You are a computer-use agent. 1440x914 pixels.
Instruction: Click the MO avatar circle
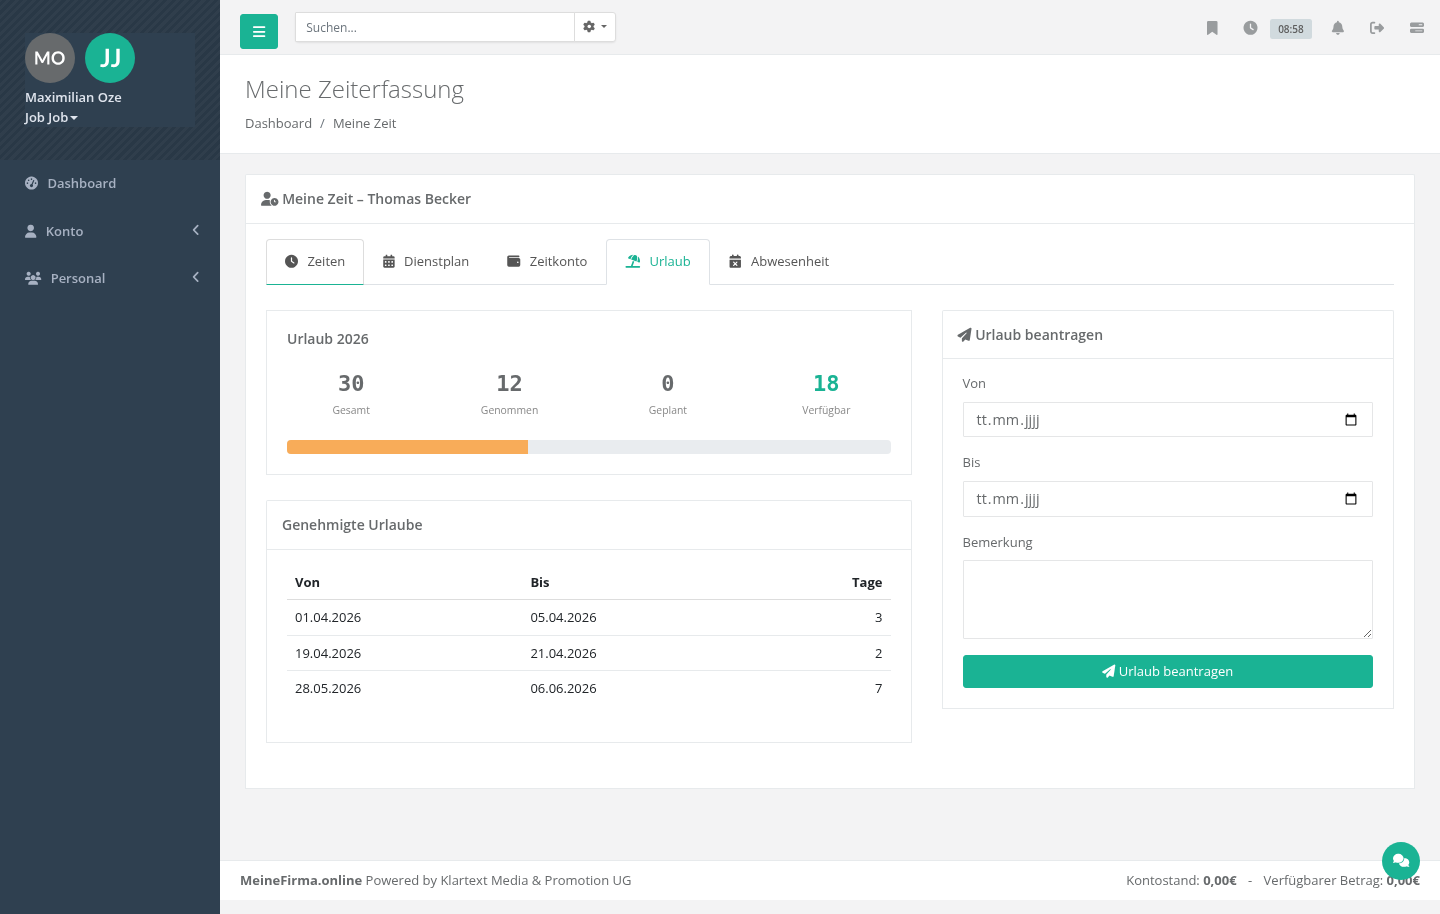coord(50,58)
